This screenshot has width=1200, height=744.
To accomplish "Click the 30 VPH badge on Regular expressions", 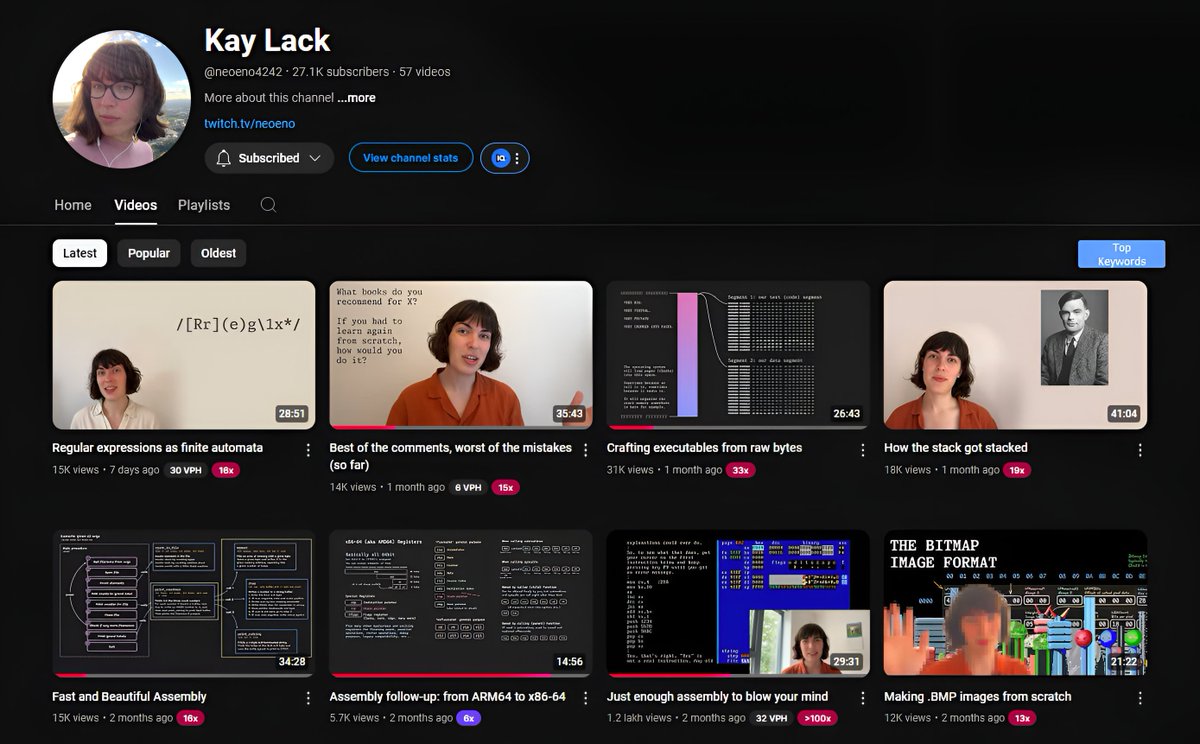I will pos(187,470).
